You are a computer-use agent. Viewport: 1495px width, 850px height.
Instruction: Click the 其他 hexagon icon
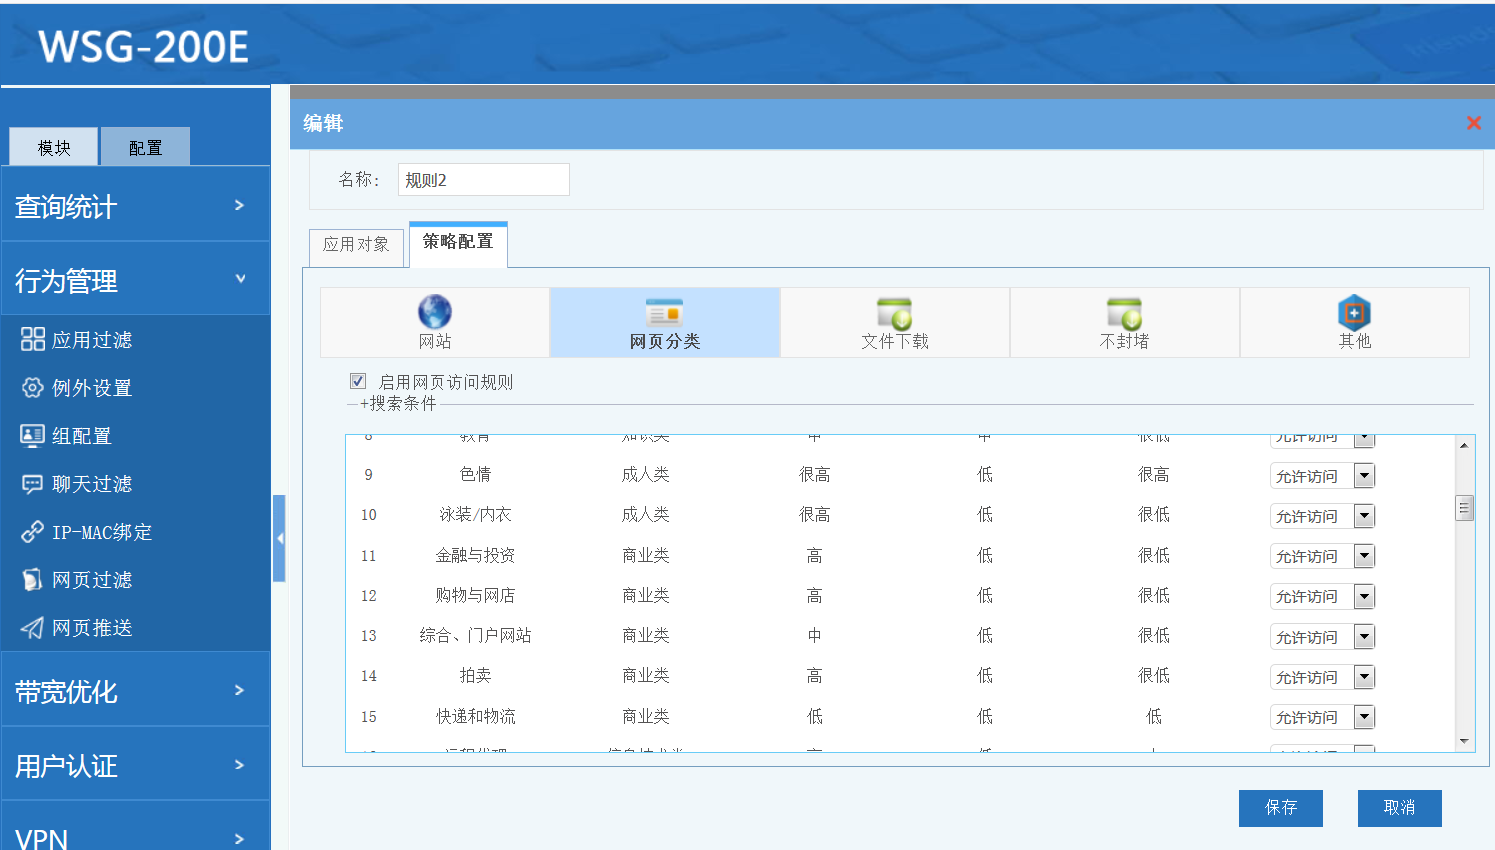click(1354, 313)
